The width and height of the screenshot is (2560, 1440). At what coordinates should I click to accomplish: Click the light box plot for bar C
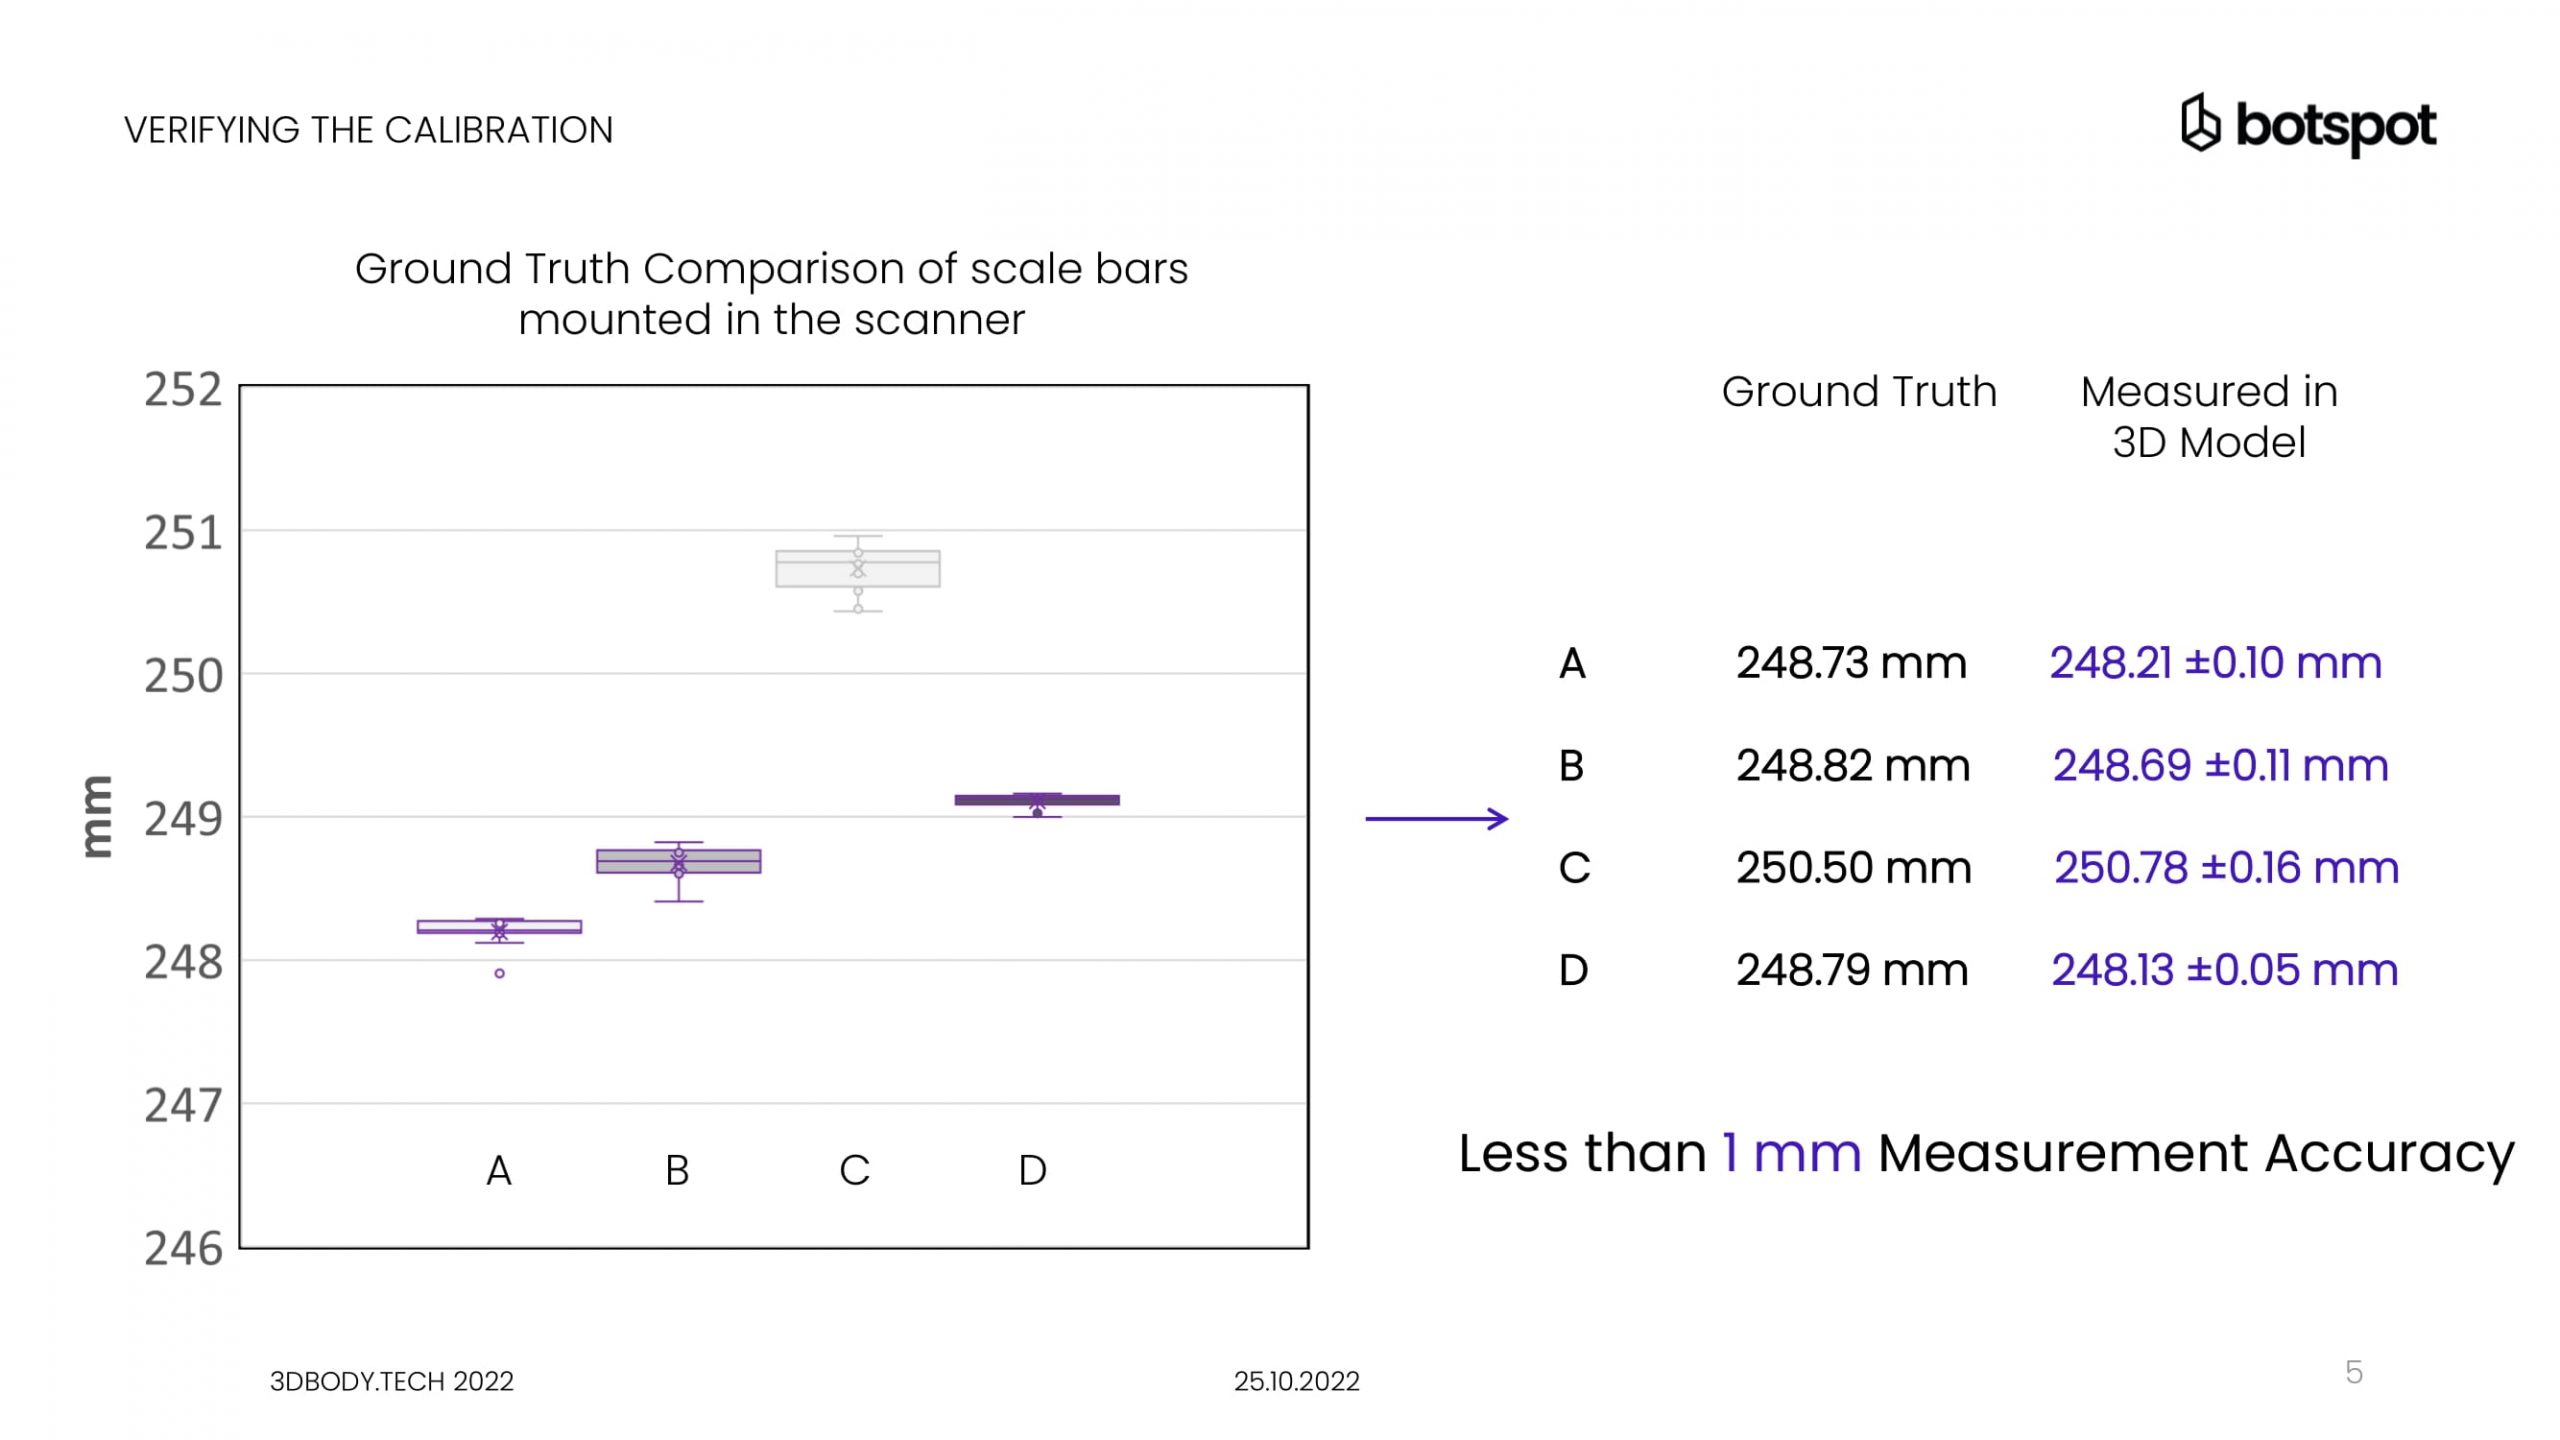[x=857, y=568]
